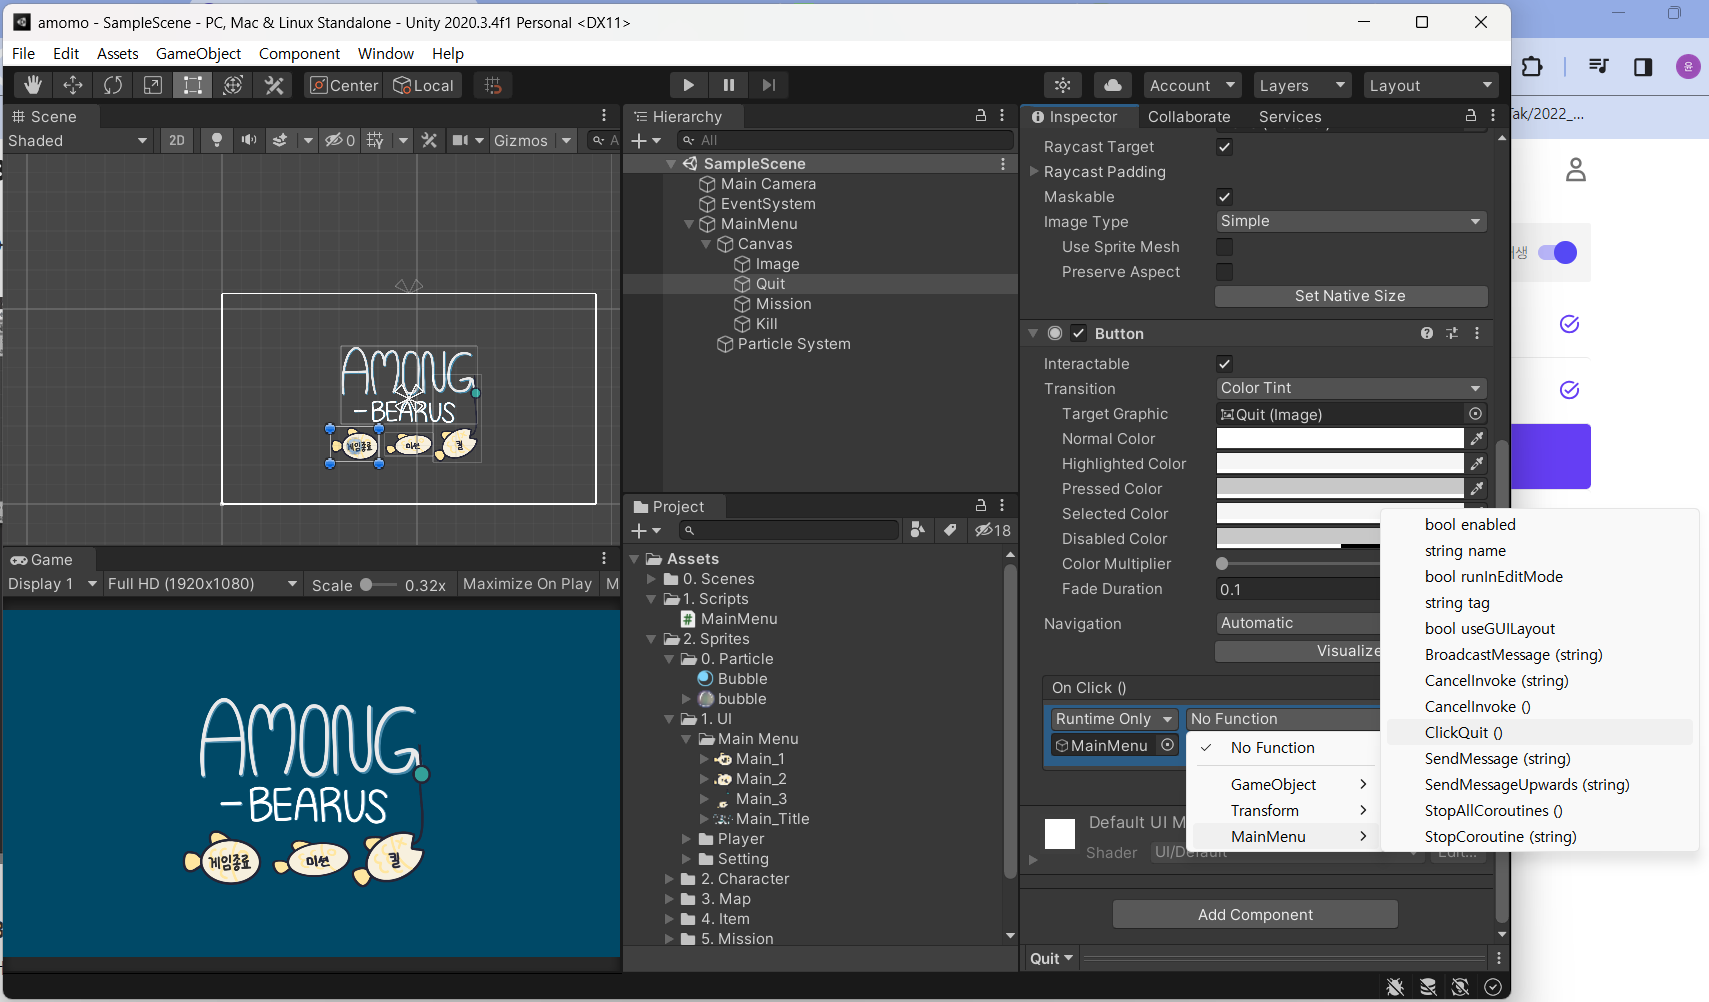Open Pressed Color swatch
This screenshot has height=1002, width=1709.
1339,488
